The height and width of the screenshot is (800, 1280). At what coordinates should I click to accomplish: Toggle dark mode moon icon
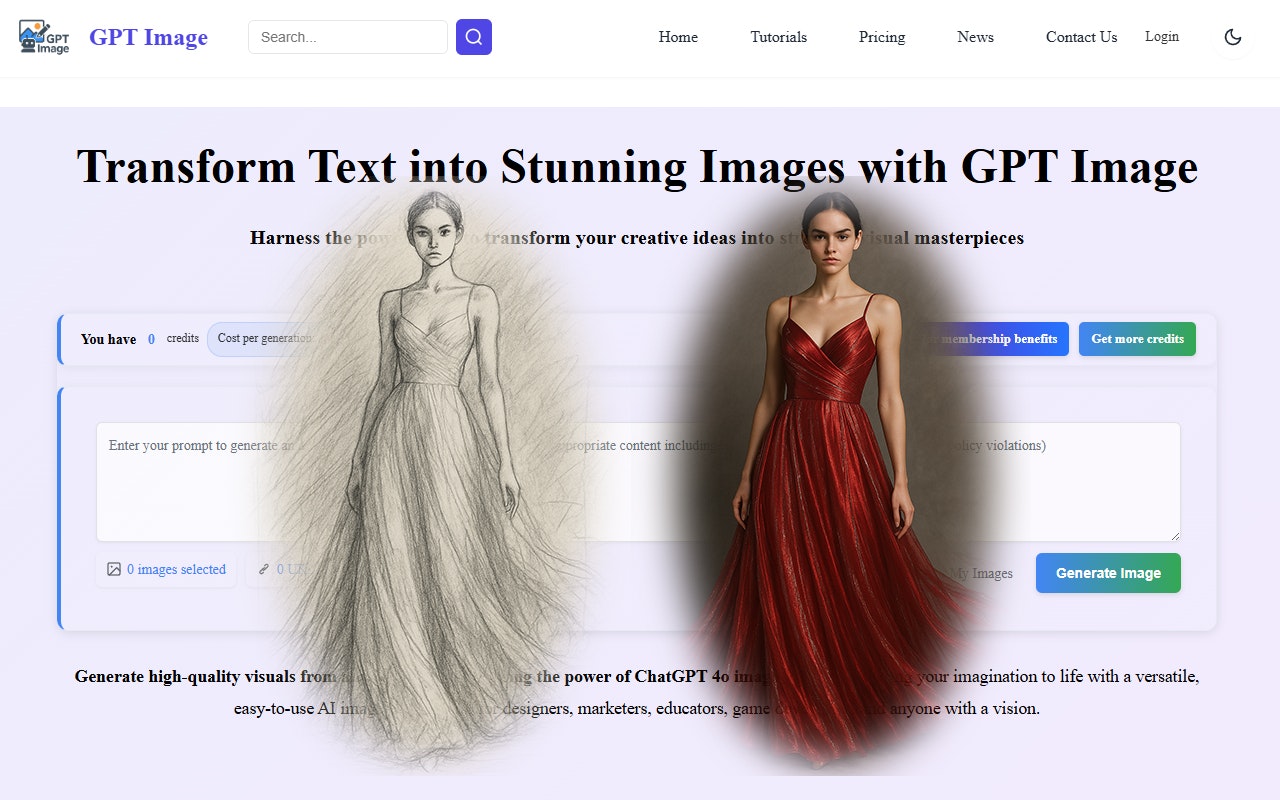tap(1233, 37)
